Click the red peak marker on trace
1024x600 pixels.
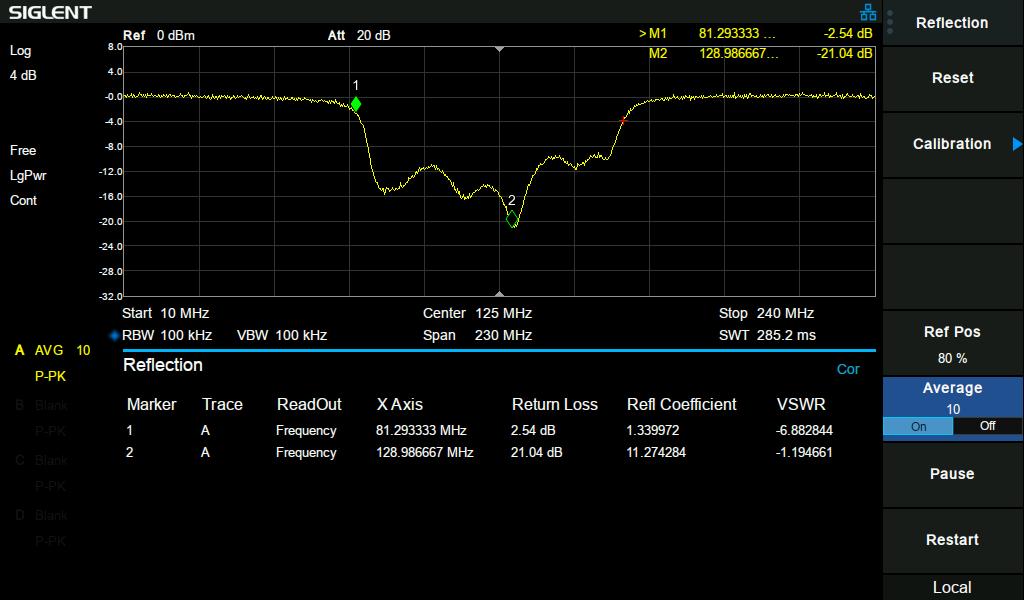623,120
